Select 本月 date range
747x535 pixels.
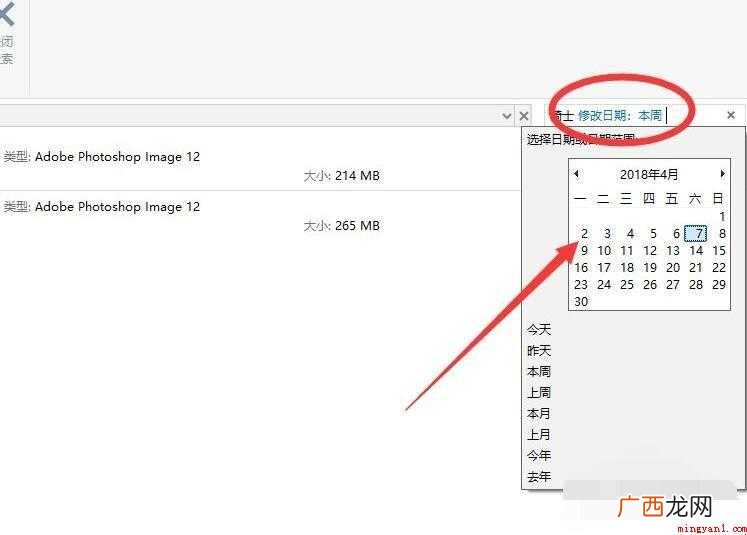point(539,414)
